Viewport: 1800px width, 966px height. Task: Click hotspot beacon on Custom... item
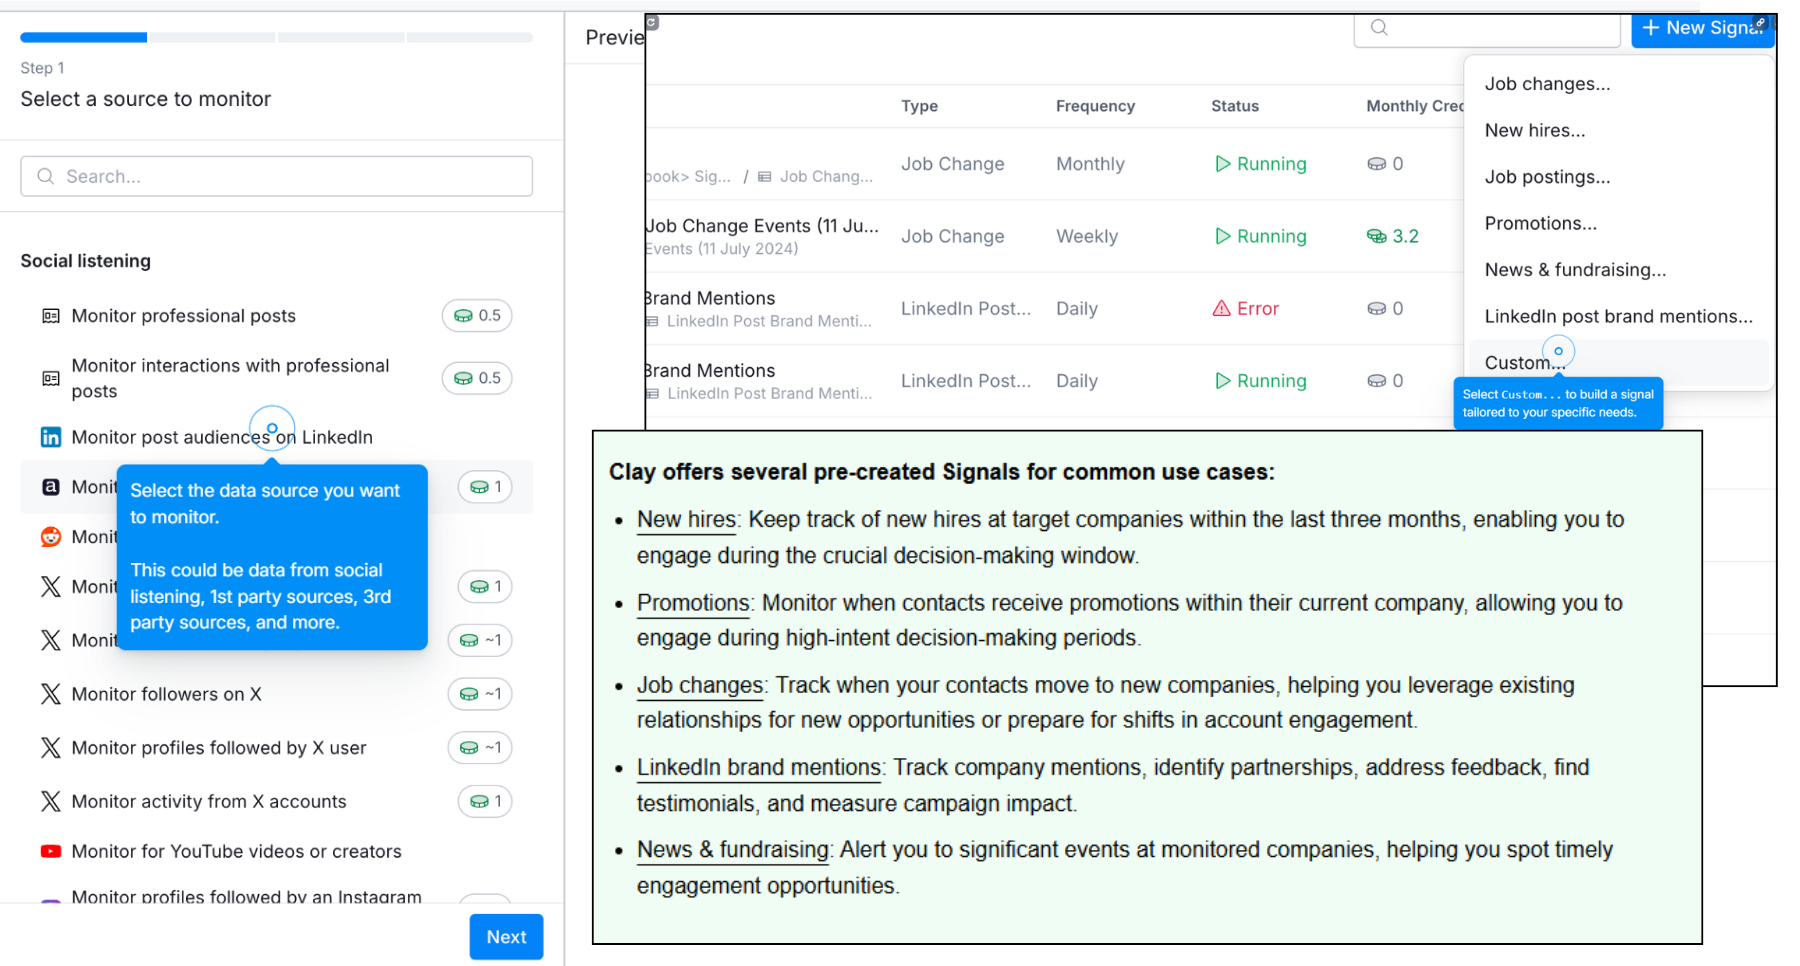point(1558,351)
